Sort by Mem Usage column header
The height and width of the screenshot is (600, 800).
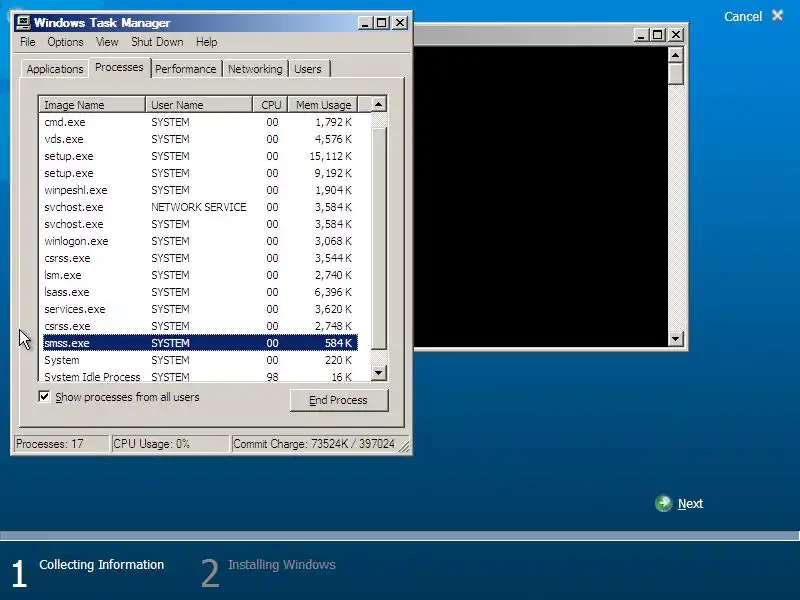pos(323,105)
